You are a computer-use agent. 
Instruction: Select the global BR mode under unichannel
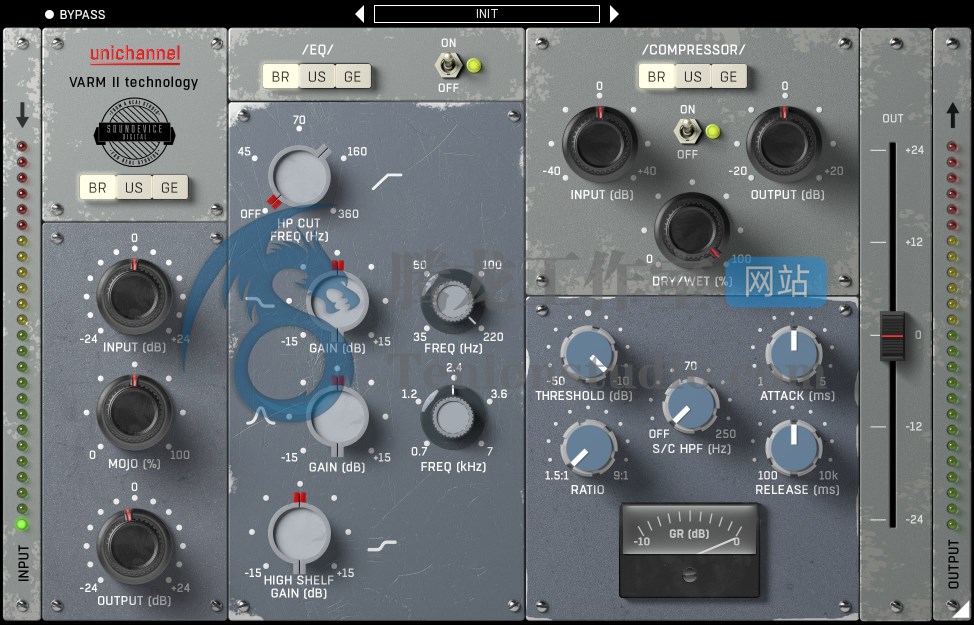[x=97, y=187]
